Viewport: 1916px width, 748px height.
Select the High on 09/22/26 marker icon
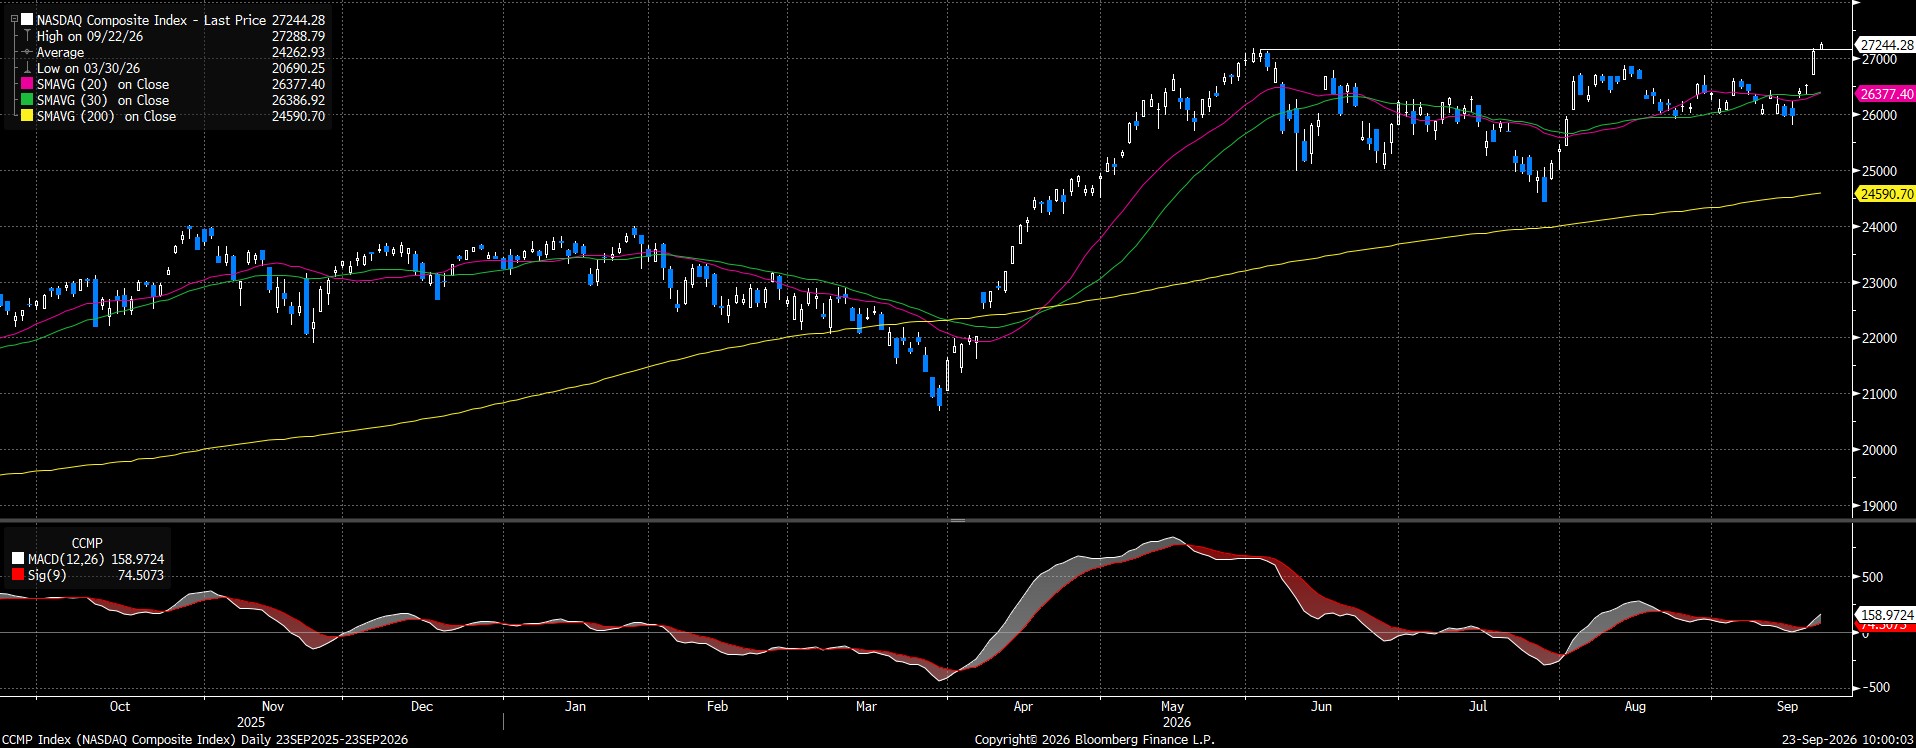pos(27,36)
